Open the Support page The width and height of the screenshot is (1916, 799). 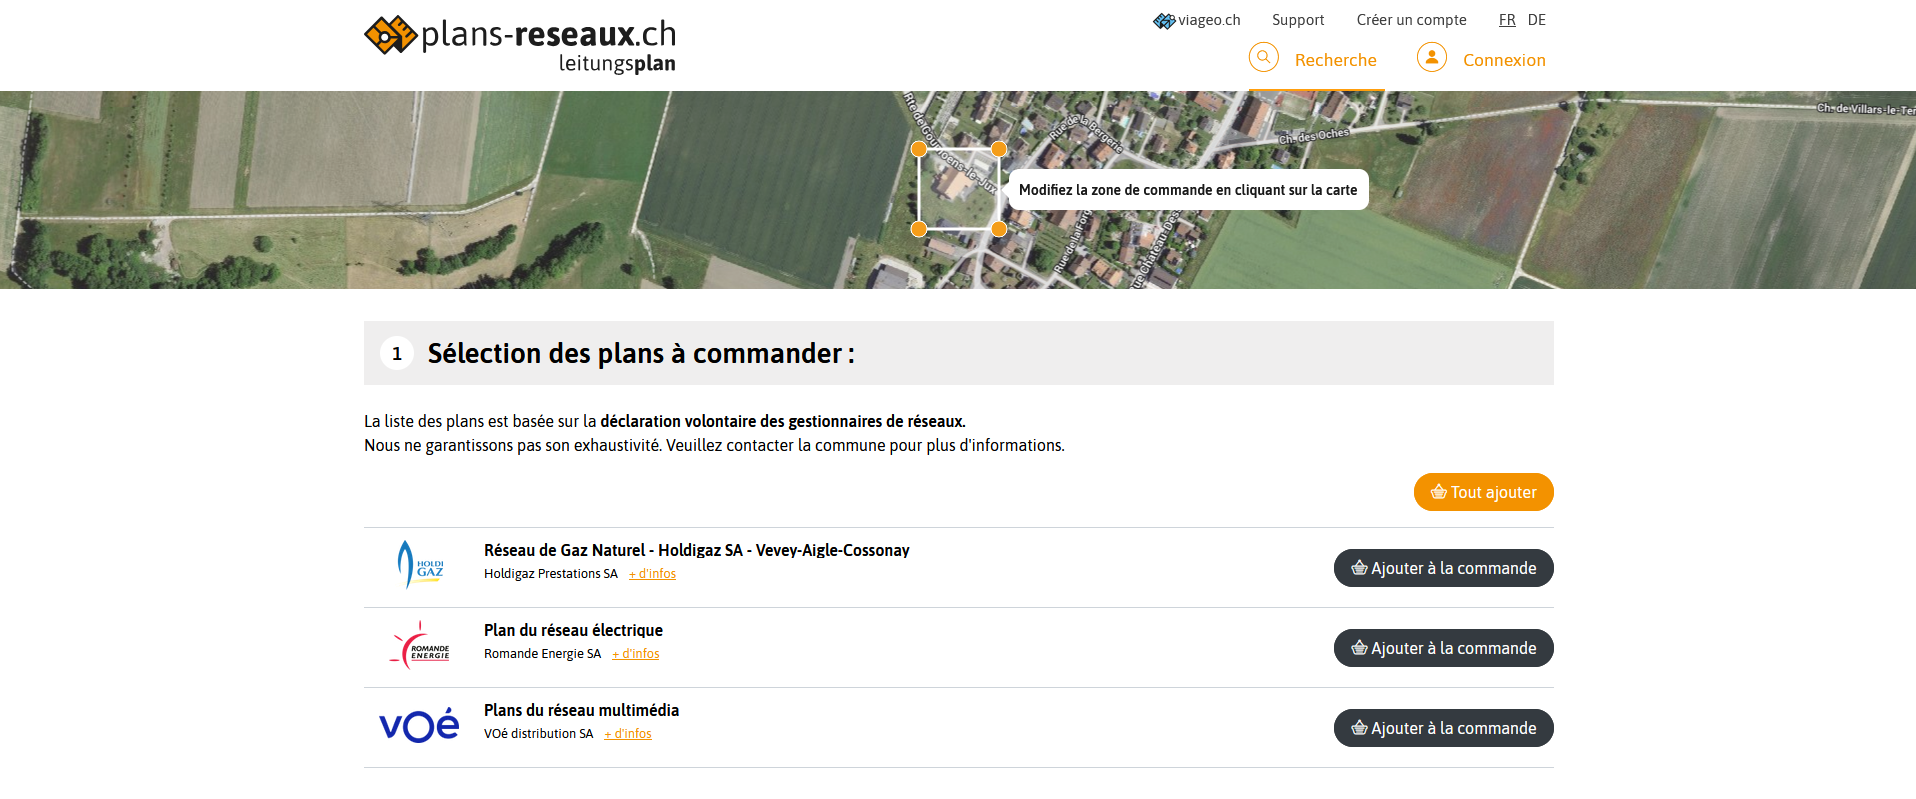[x=1297, y=20]
